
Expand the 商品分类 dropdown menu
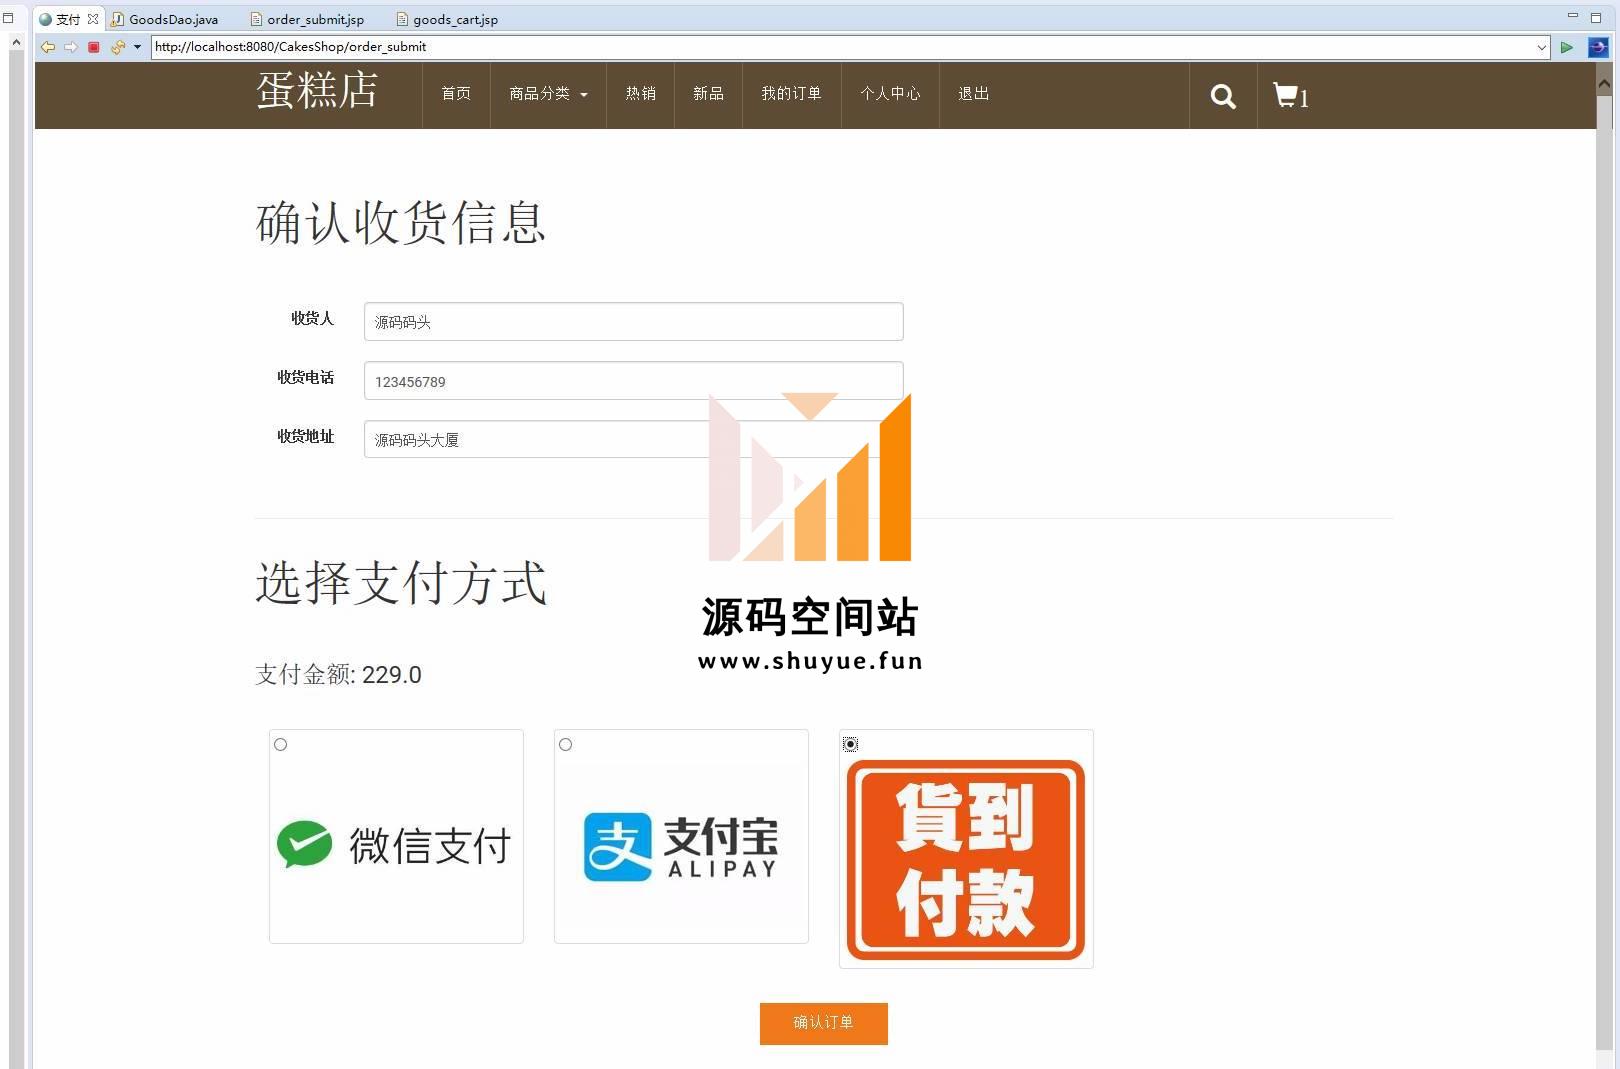(548, 93)
